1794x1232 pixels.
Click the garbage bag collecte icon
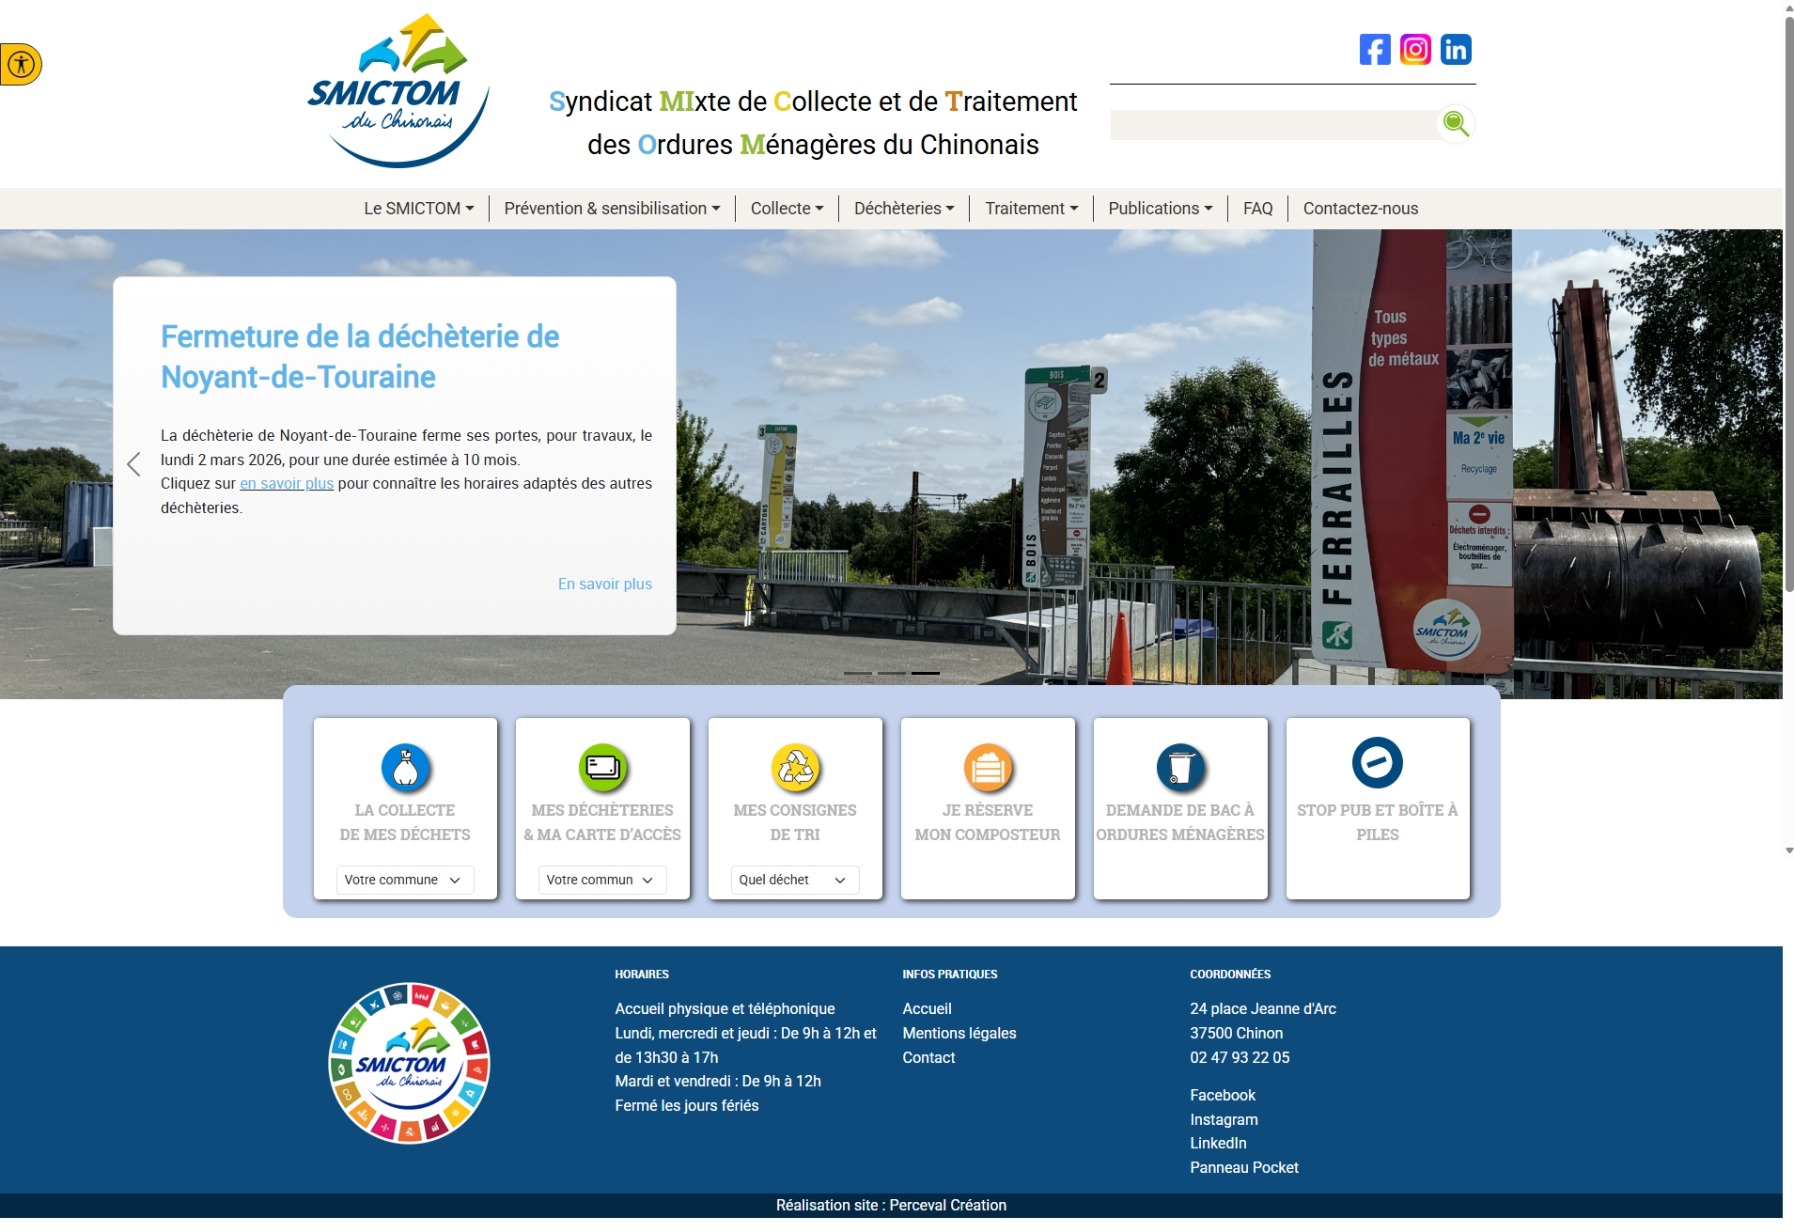tap(405, 768)
